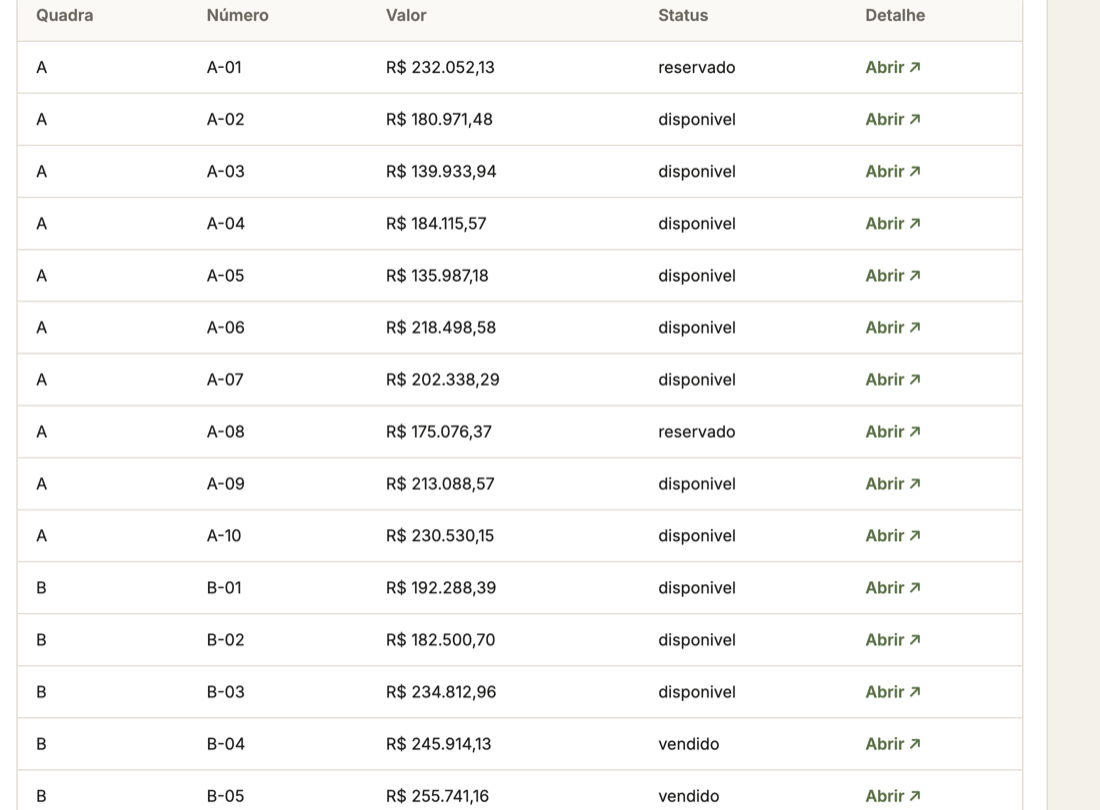
Task: Select the price R$ 234.812,96
Action: pos(441,692)
